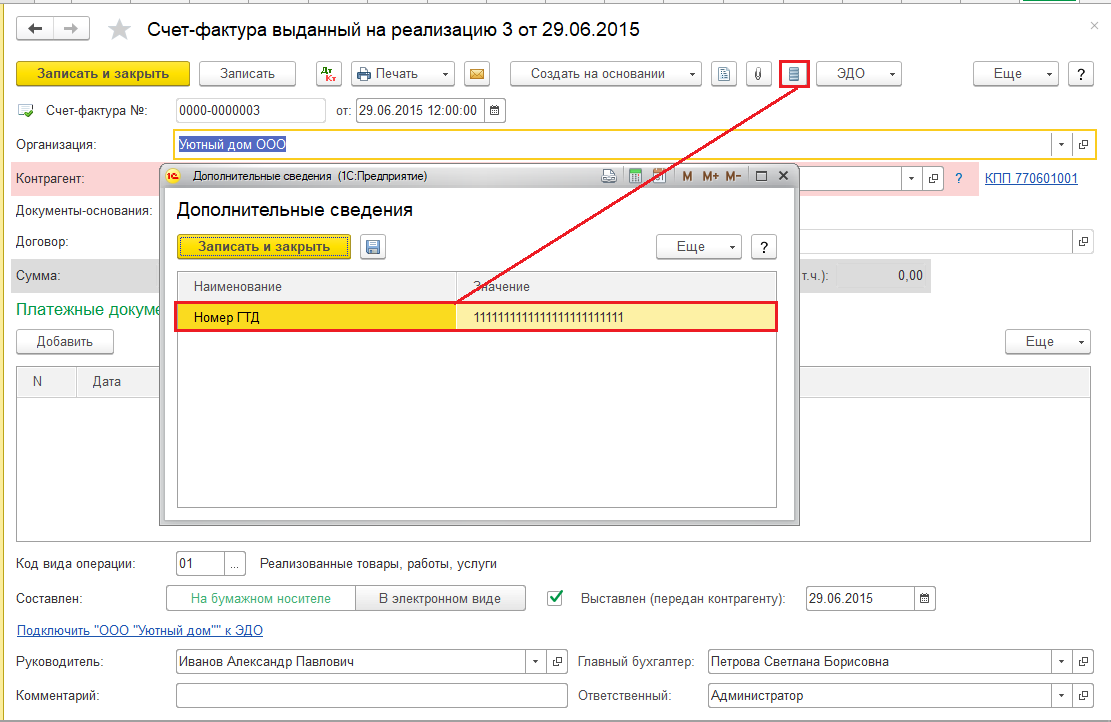Click Записать и закрыть in dialog
Image resolution: width=1111 pixels, height=722 pixels.
pos(264,247)
